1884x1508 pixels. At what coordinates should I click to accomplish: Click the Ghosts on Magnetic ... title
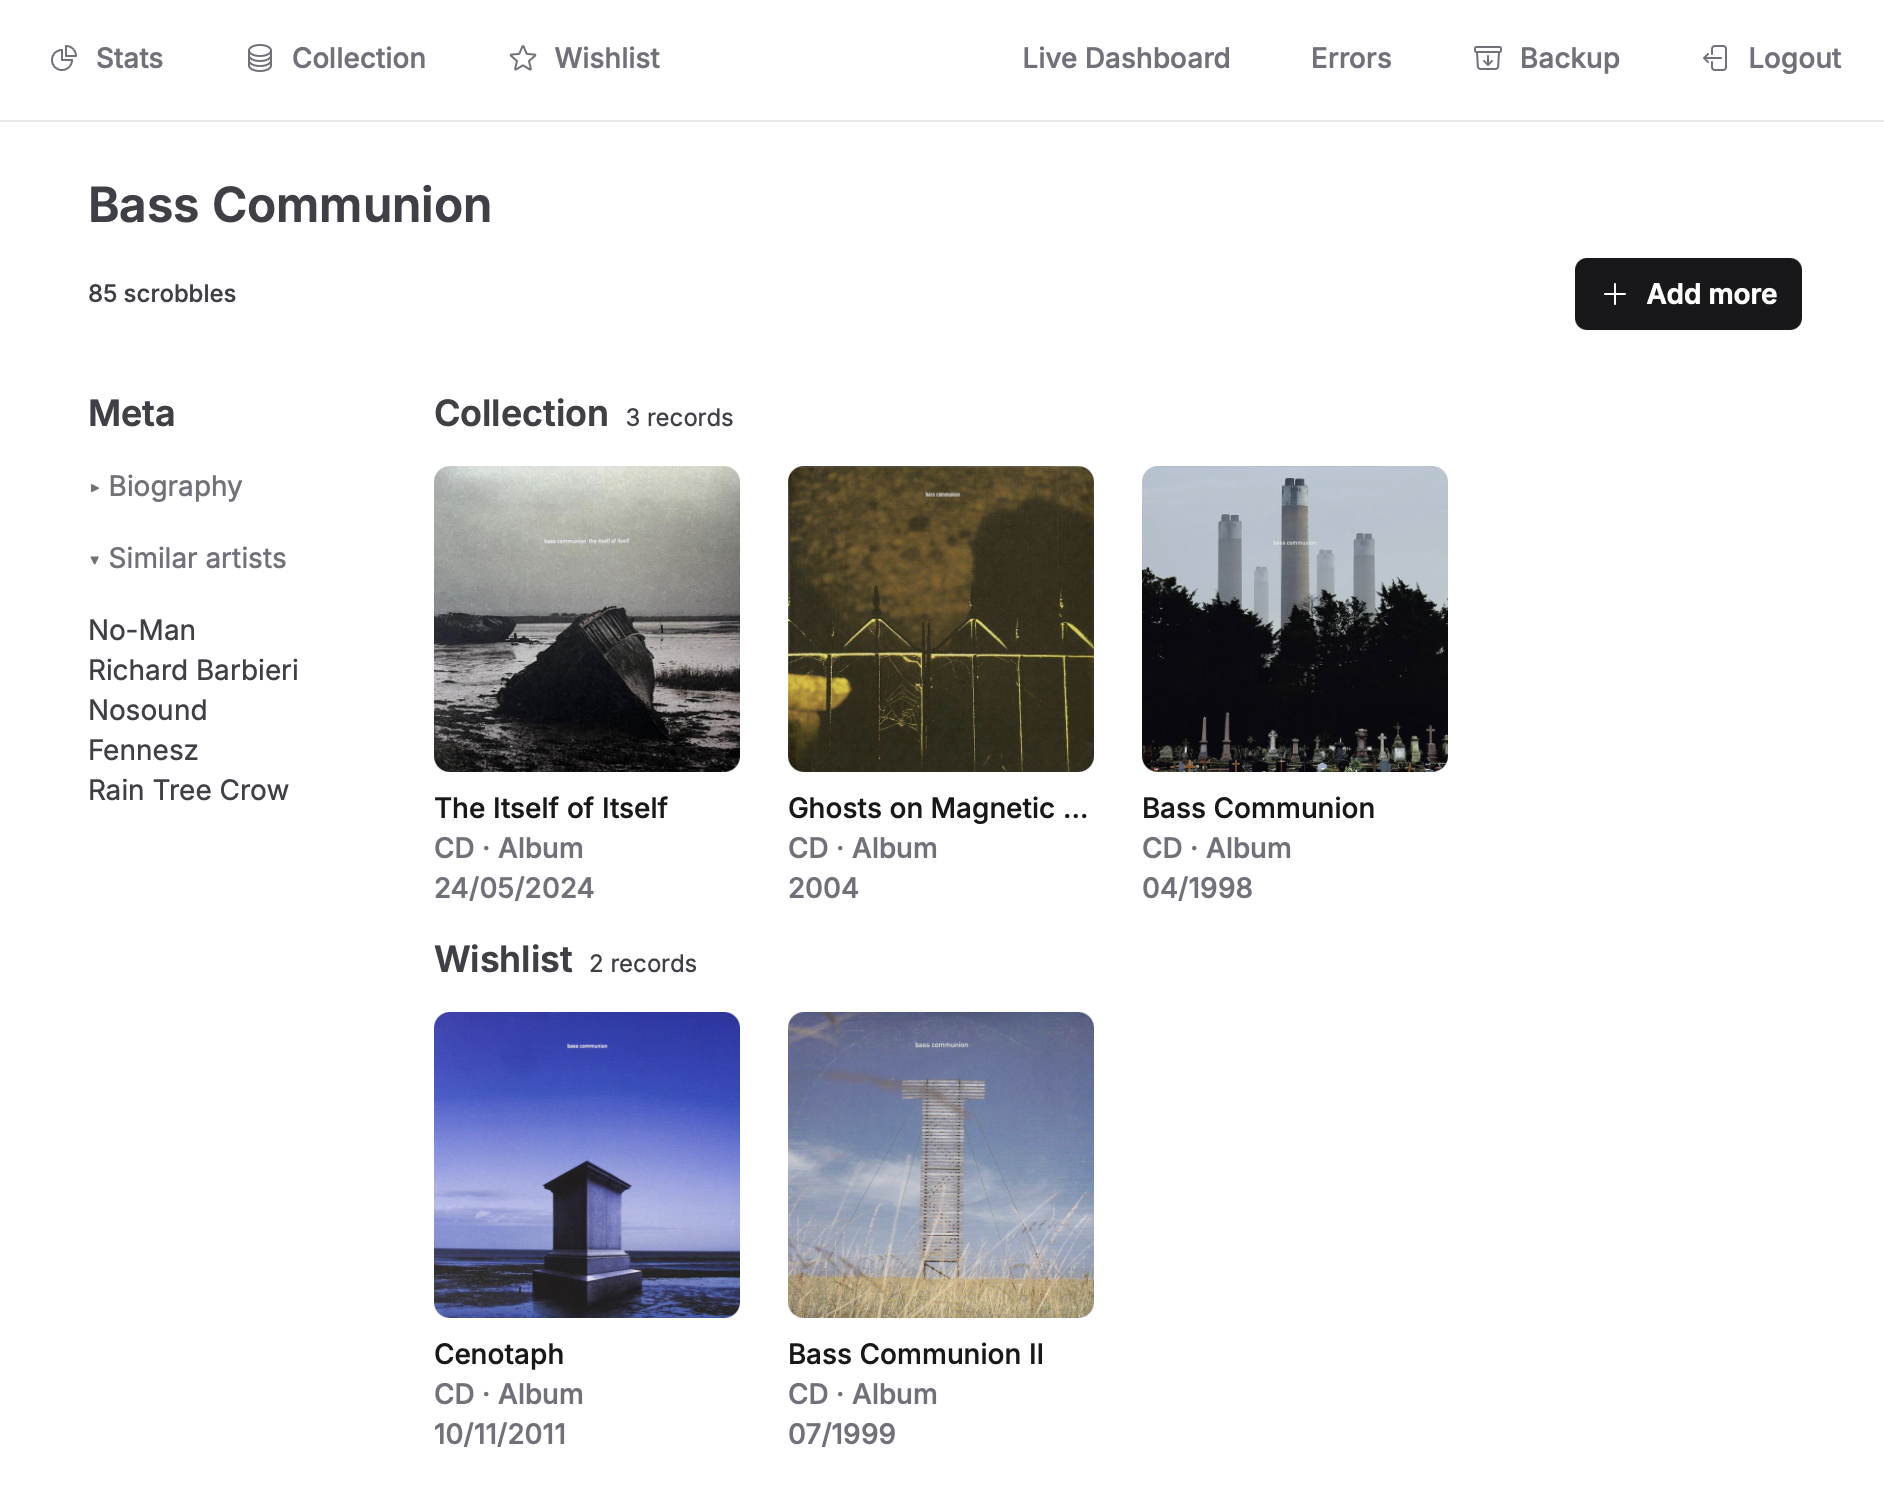click(x=938, y=808)
